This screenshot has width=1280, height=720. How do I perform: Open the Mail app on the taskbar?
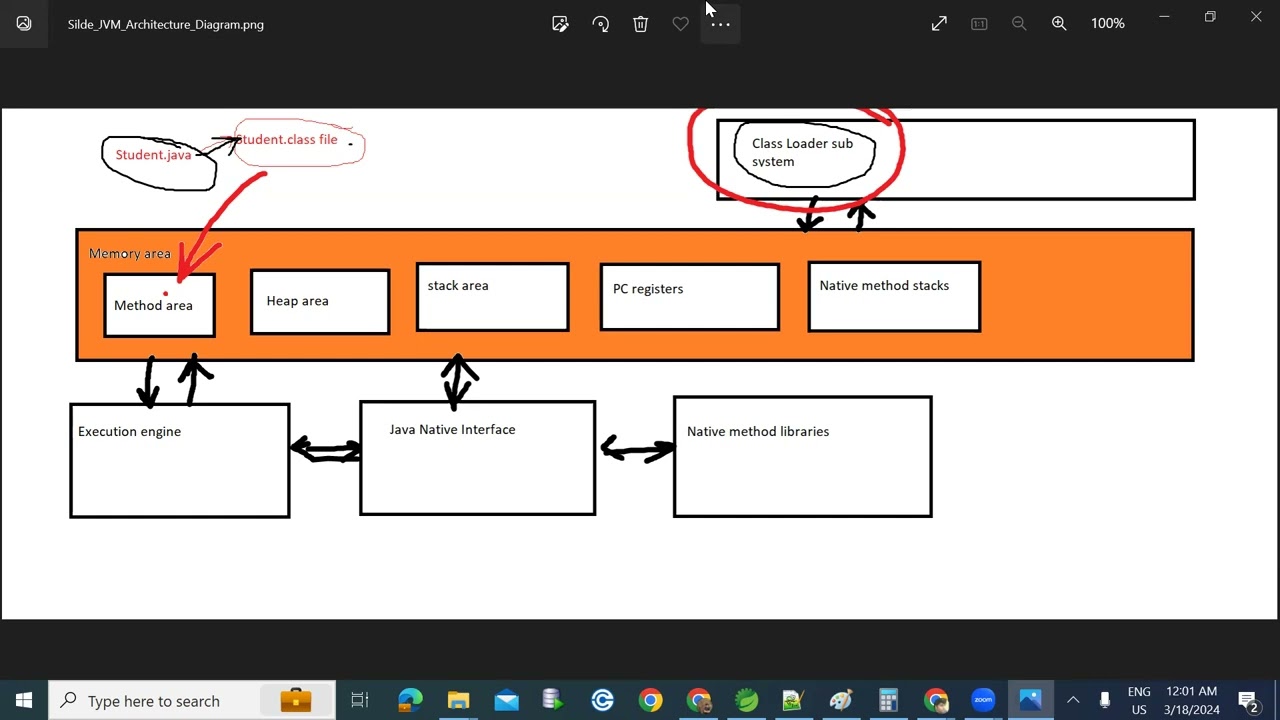click(x=507, y=700)
